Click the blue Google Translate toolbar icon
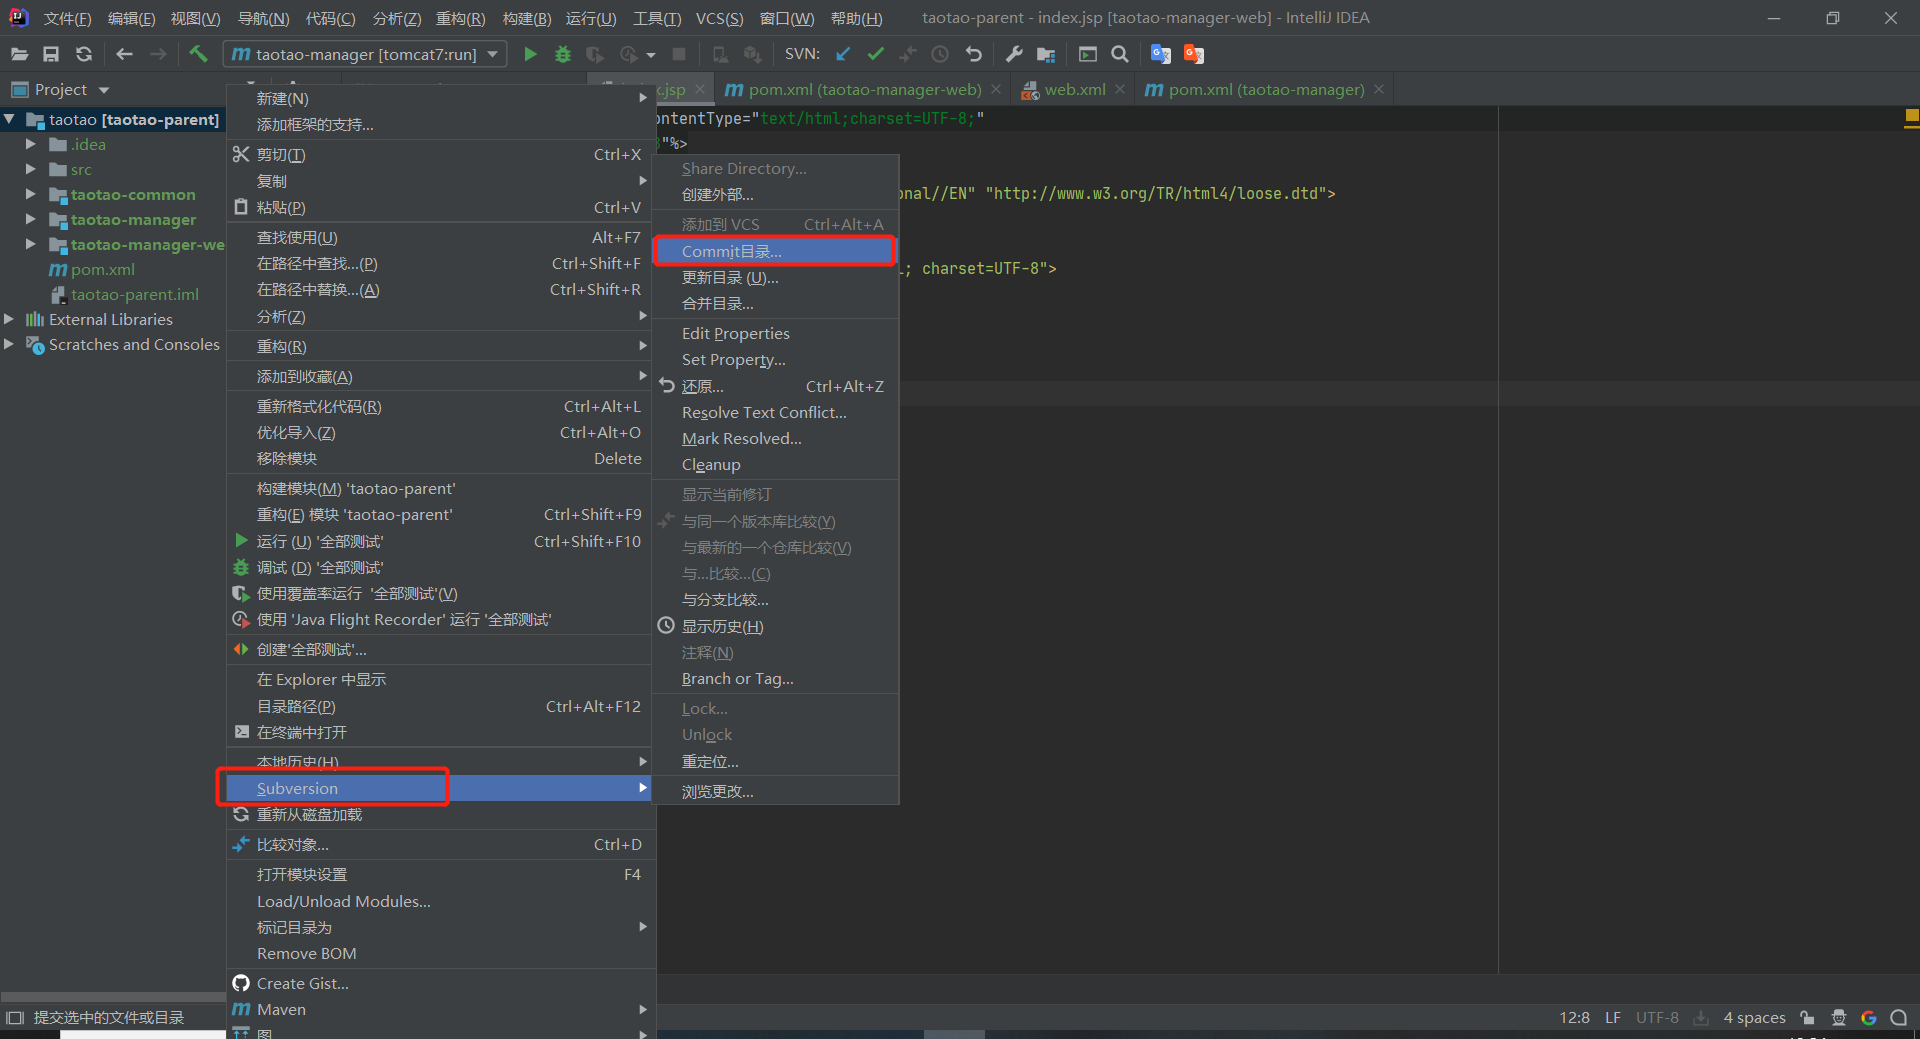 click(x=1160, y=54)
